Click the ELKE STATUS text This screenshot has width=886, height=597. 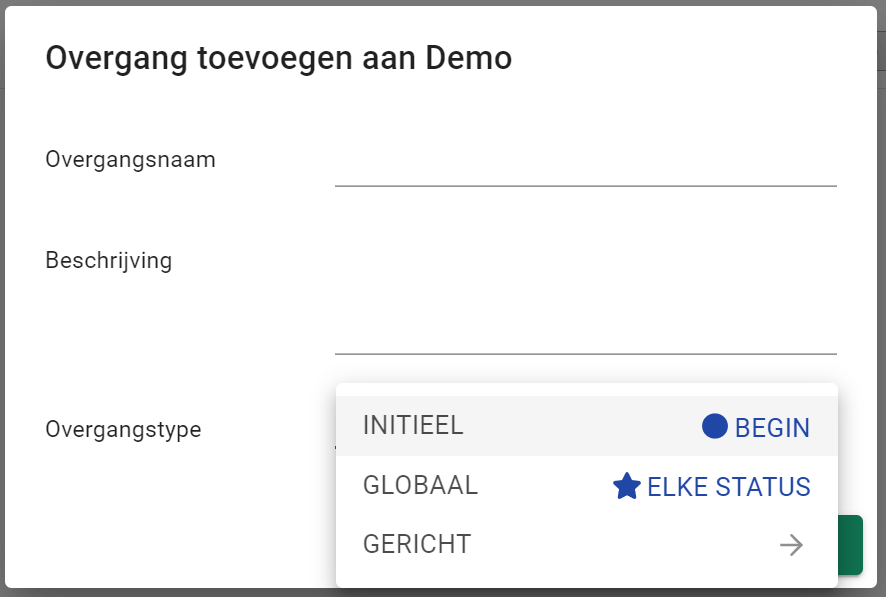(729, 487)
